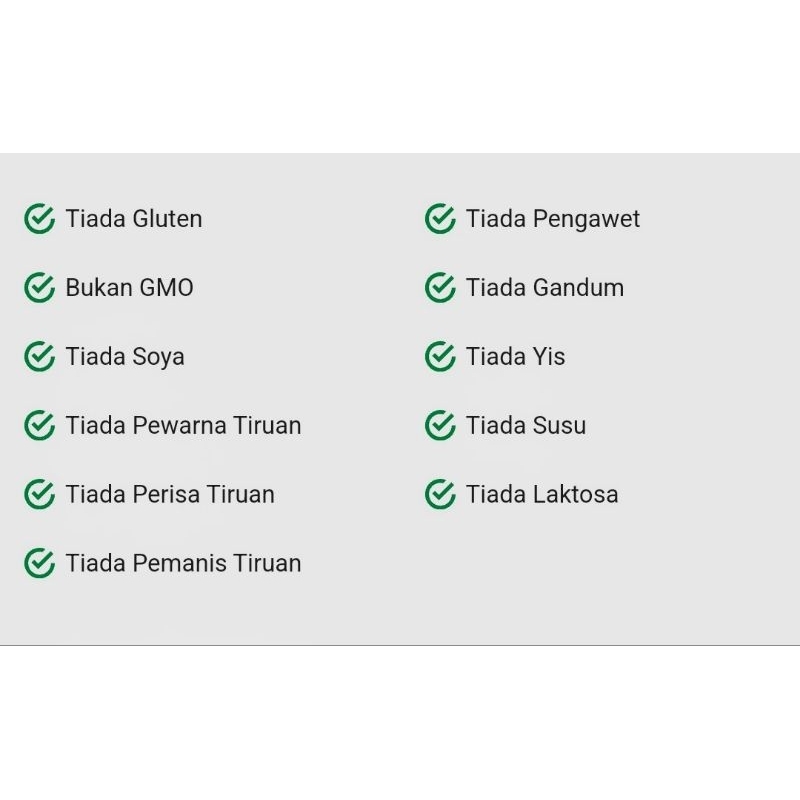Image resolution: width=800 pixels, height=800 pixels.
Task: Click the checkmark icon beside Bukan GMO
Action: point(39,288)
